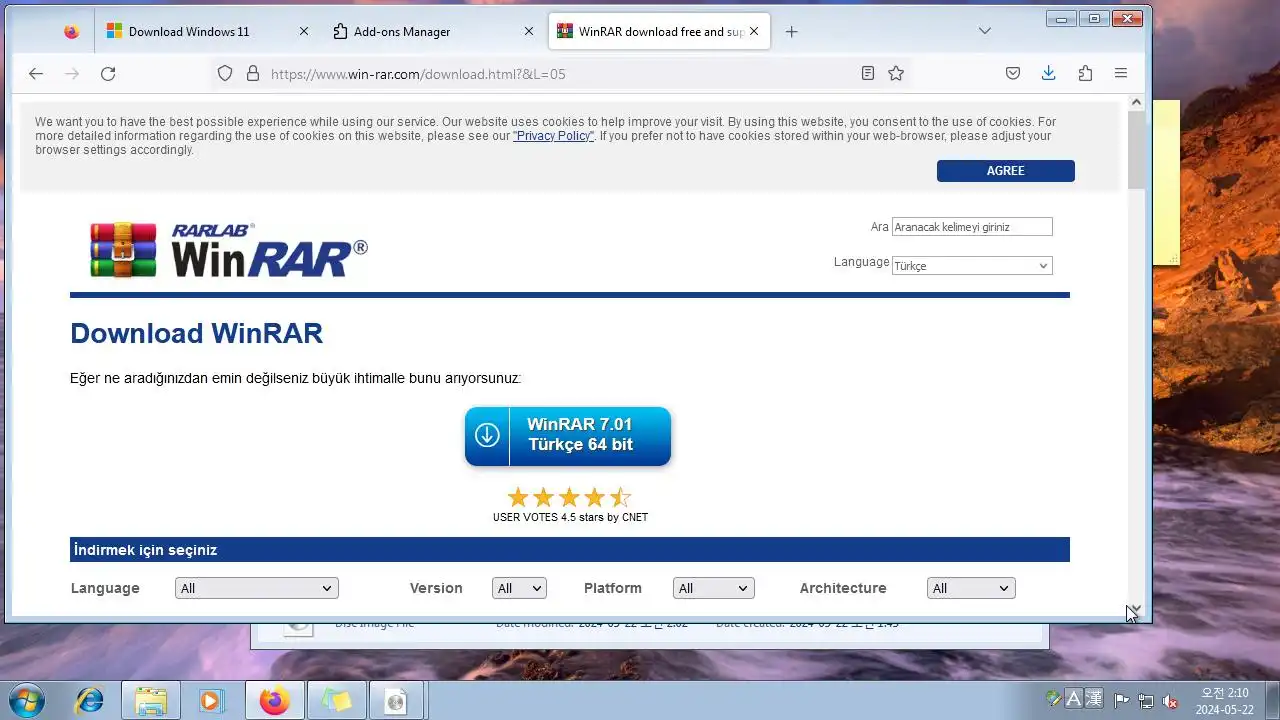Open the Platform filter dropdown
This screenshot has width=1280, height=720.
[x=714, y=588]
